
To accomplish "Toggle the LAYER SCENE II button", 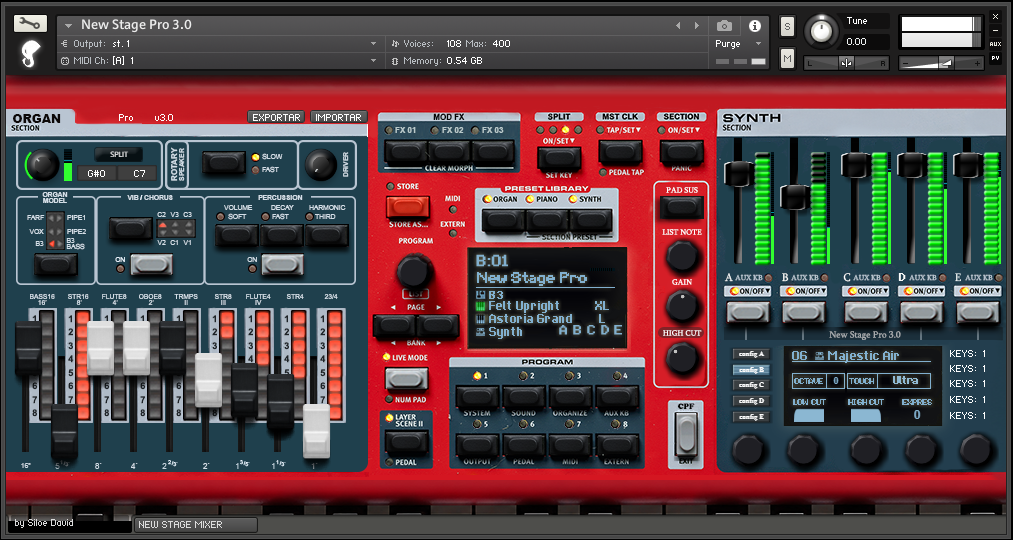I will click(x=406, y=443).
